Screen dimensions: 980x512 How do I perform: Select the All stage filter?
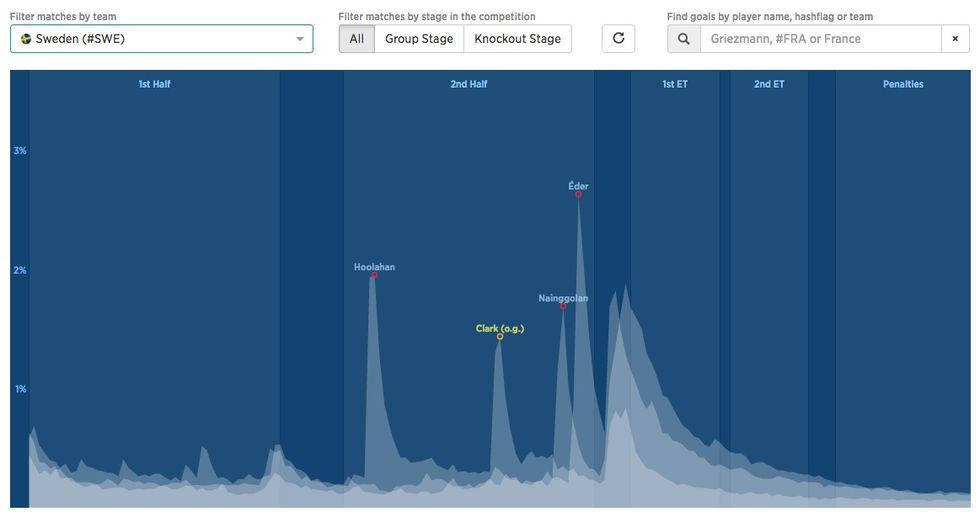click(x=357, y=39)
